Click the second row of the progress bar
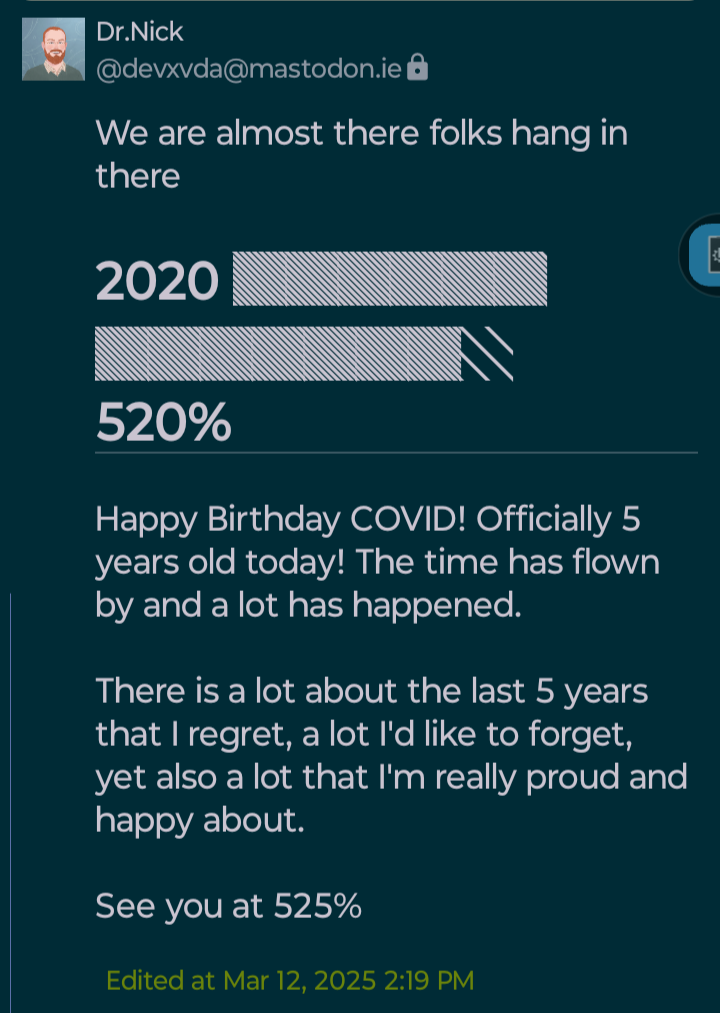 [x=278, y=353]
